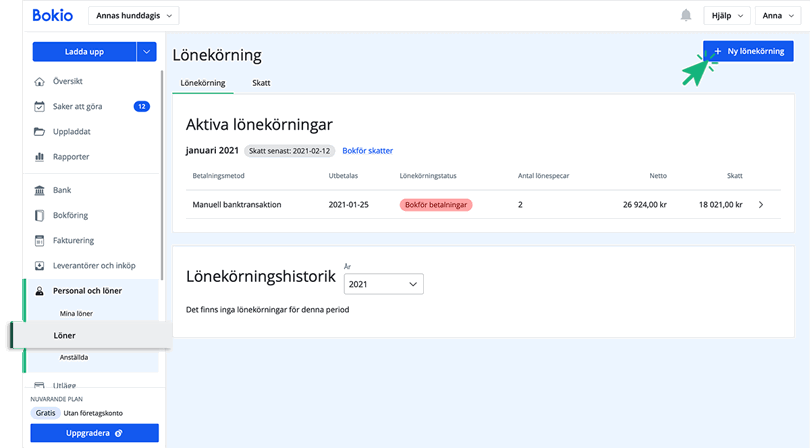The width and height of the screenshot is (810, 448).
Task: Click the Rapporter bar chart icon
Action: point(39,157)
